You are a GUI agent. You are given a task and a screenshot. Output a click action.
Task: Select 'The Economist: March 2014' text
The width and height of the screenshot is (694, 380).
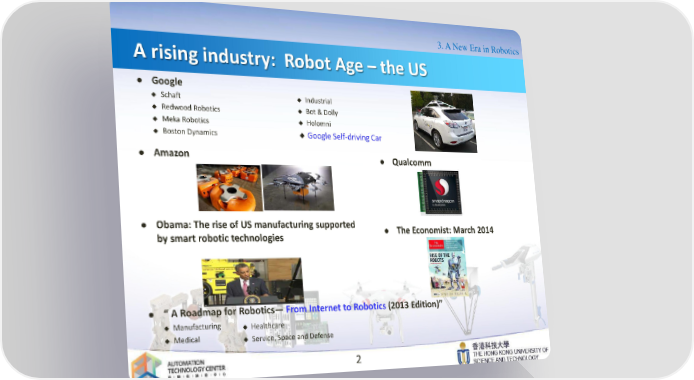point(445,230)
